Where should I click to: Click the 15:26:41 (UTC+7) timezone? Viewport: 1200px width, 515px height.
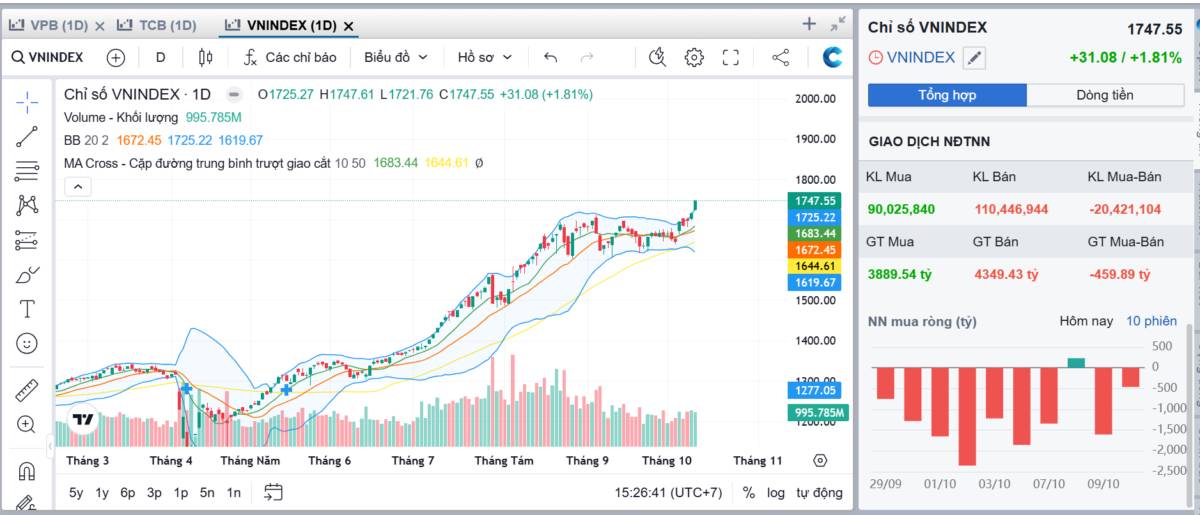click(x=668, y=492)
